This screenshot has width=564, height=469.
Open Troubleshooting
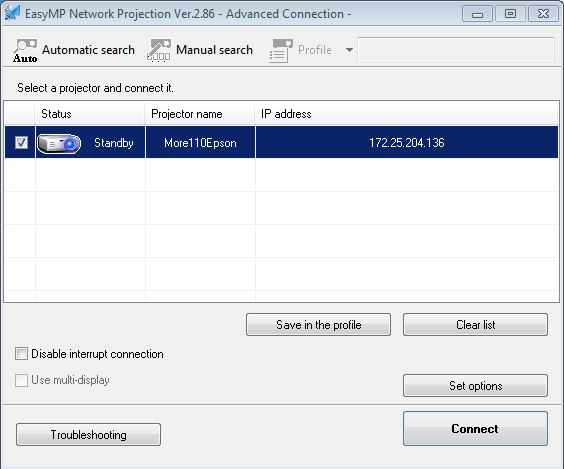point(88,434)
